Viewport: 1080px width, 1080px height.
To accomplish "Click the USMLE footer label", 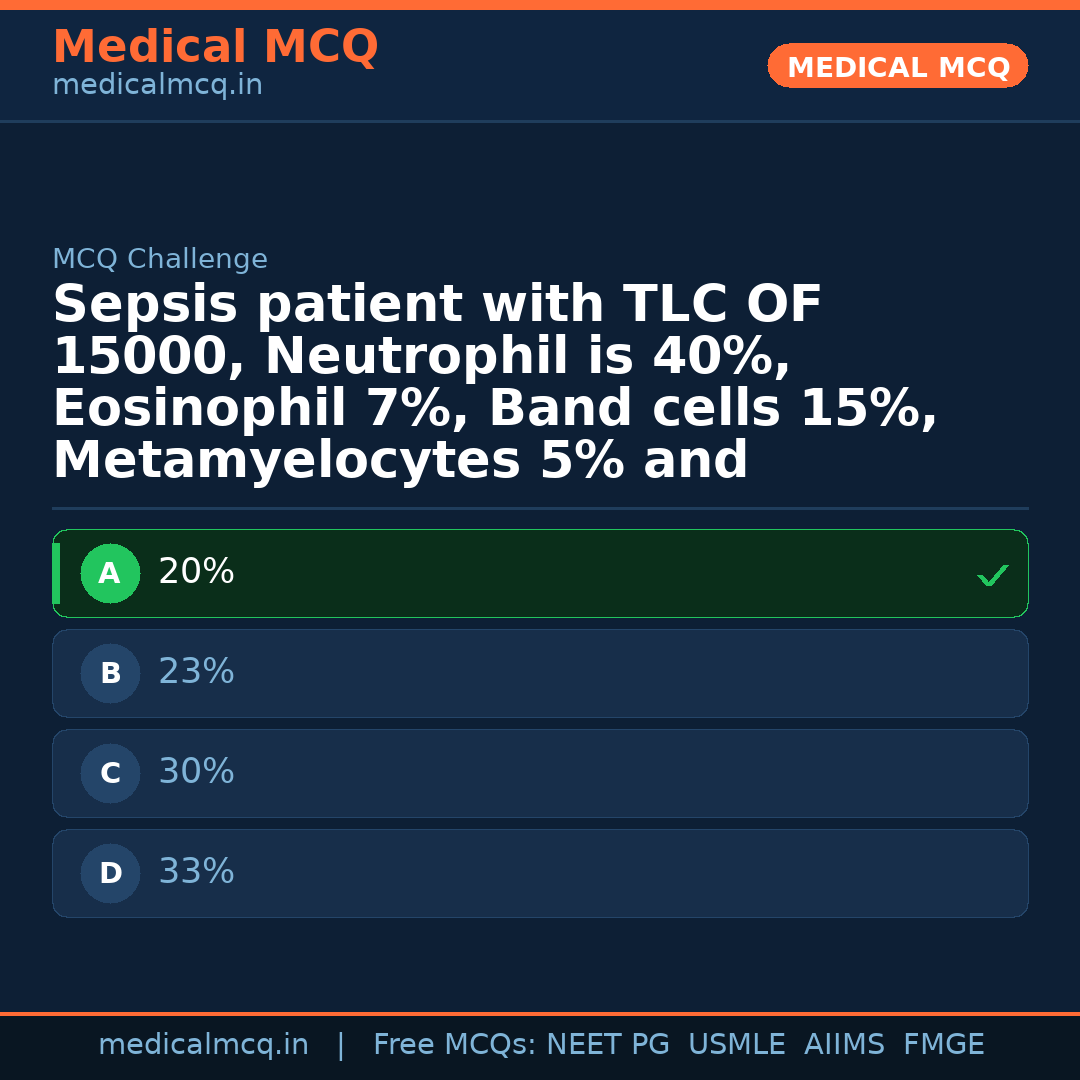I will (736, 1045).
